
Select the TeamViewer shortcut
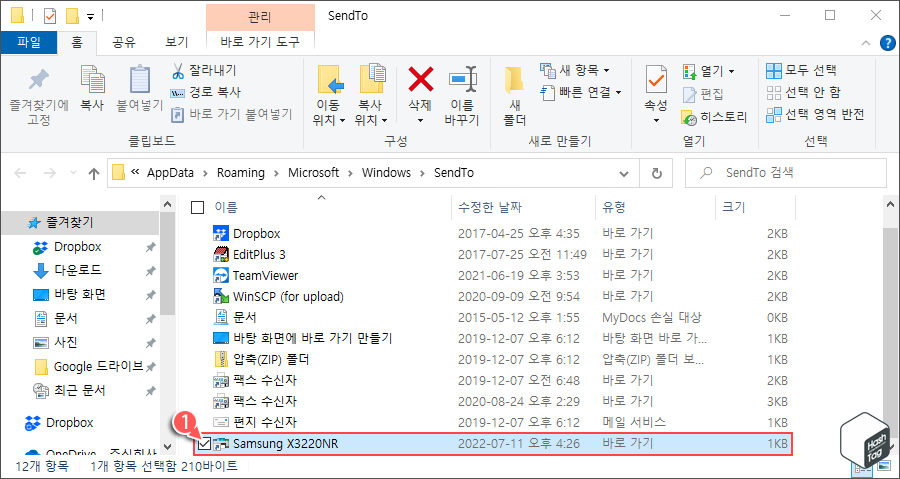(265, 275)
